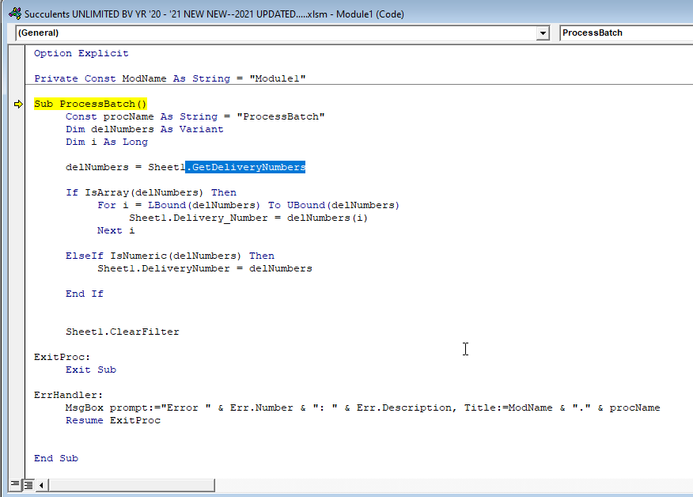Click the 'Sheet1.ClearFilter' line
The height and width of the screenshot is (497, 693).
tap(122, 332)
